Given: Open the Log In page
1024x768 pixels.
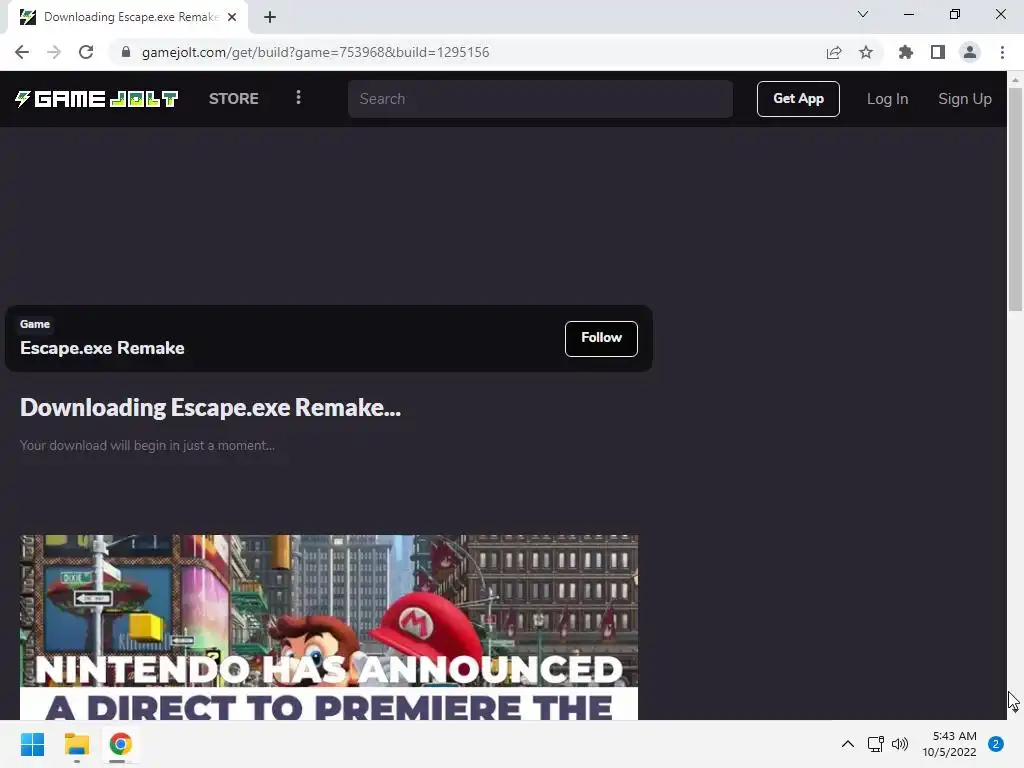Looking at the screenshot, I should pos(887,99).
